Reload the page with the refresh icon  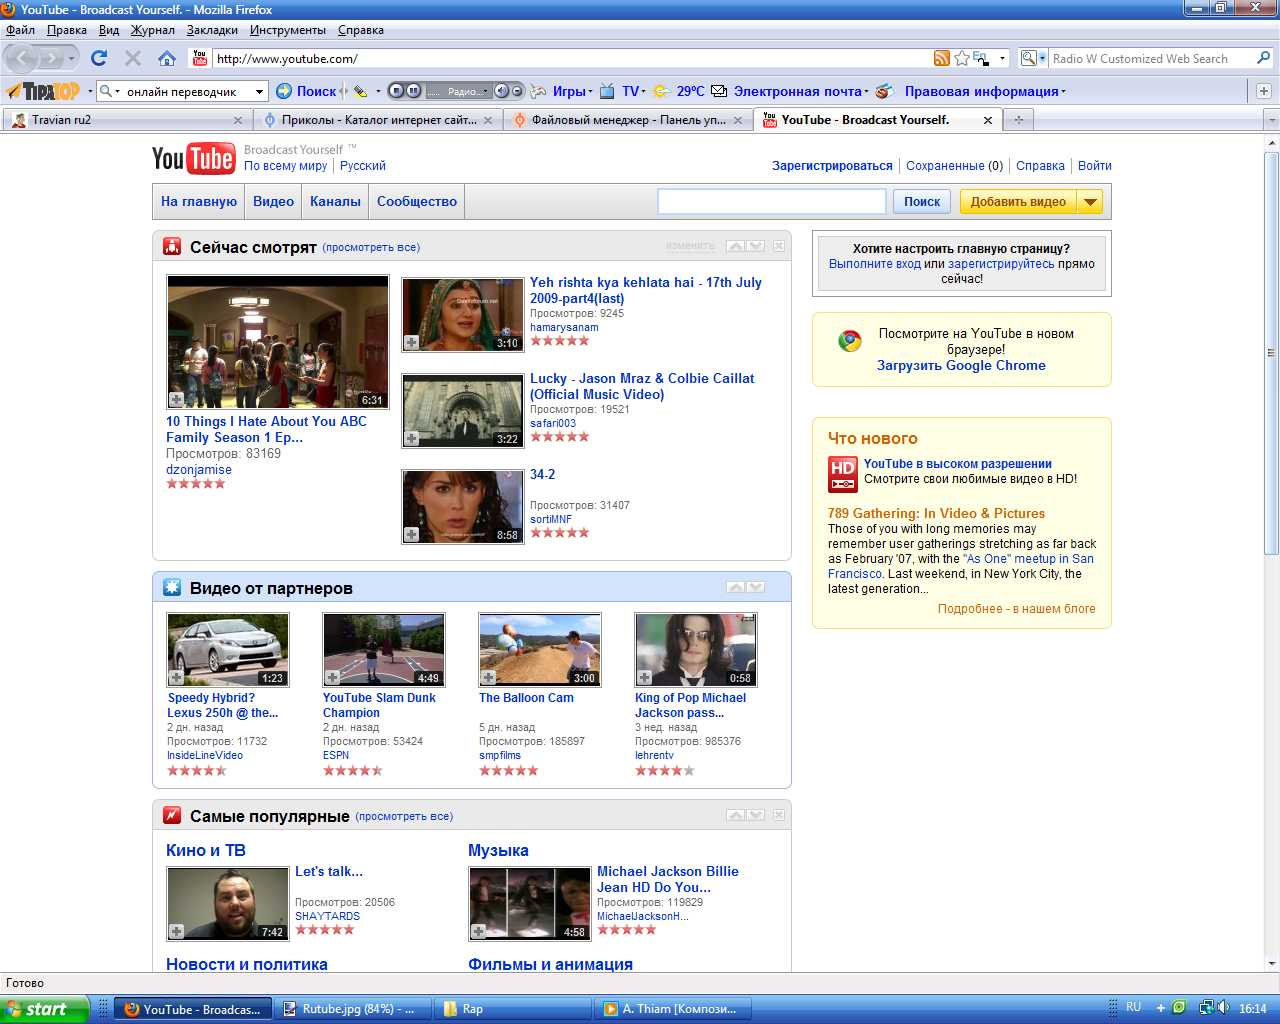pyautogui.click(x=98, y=58)
